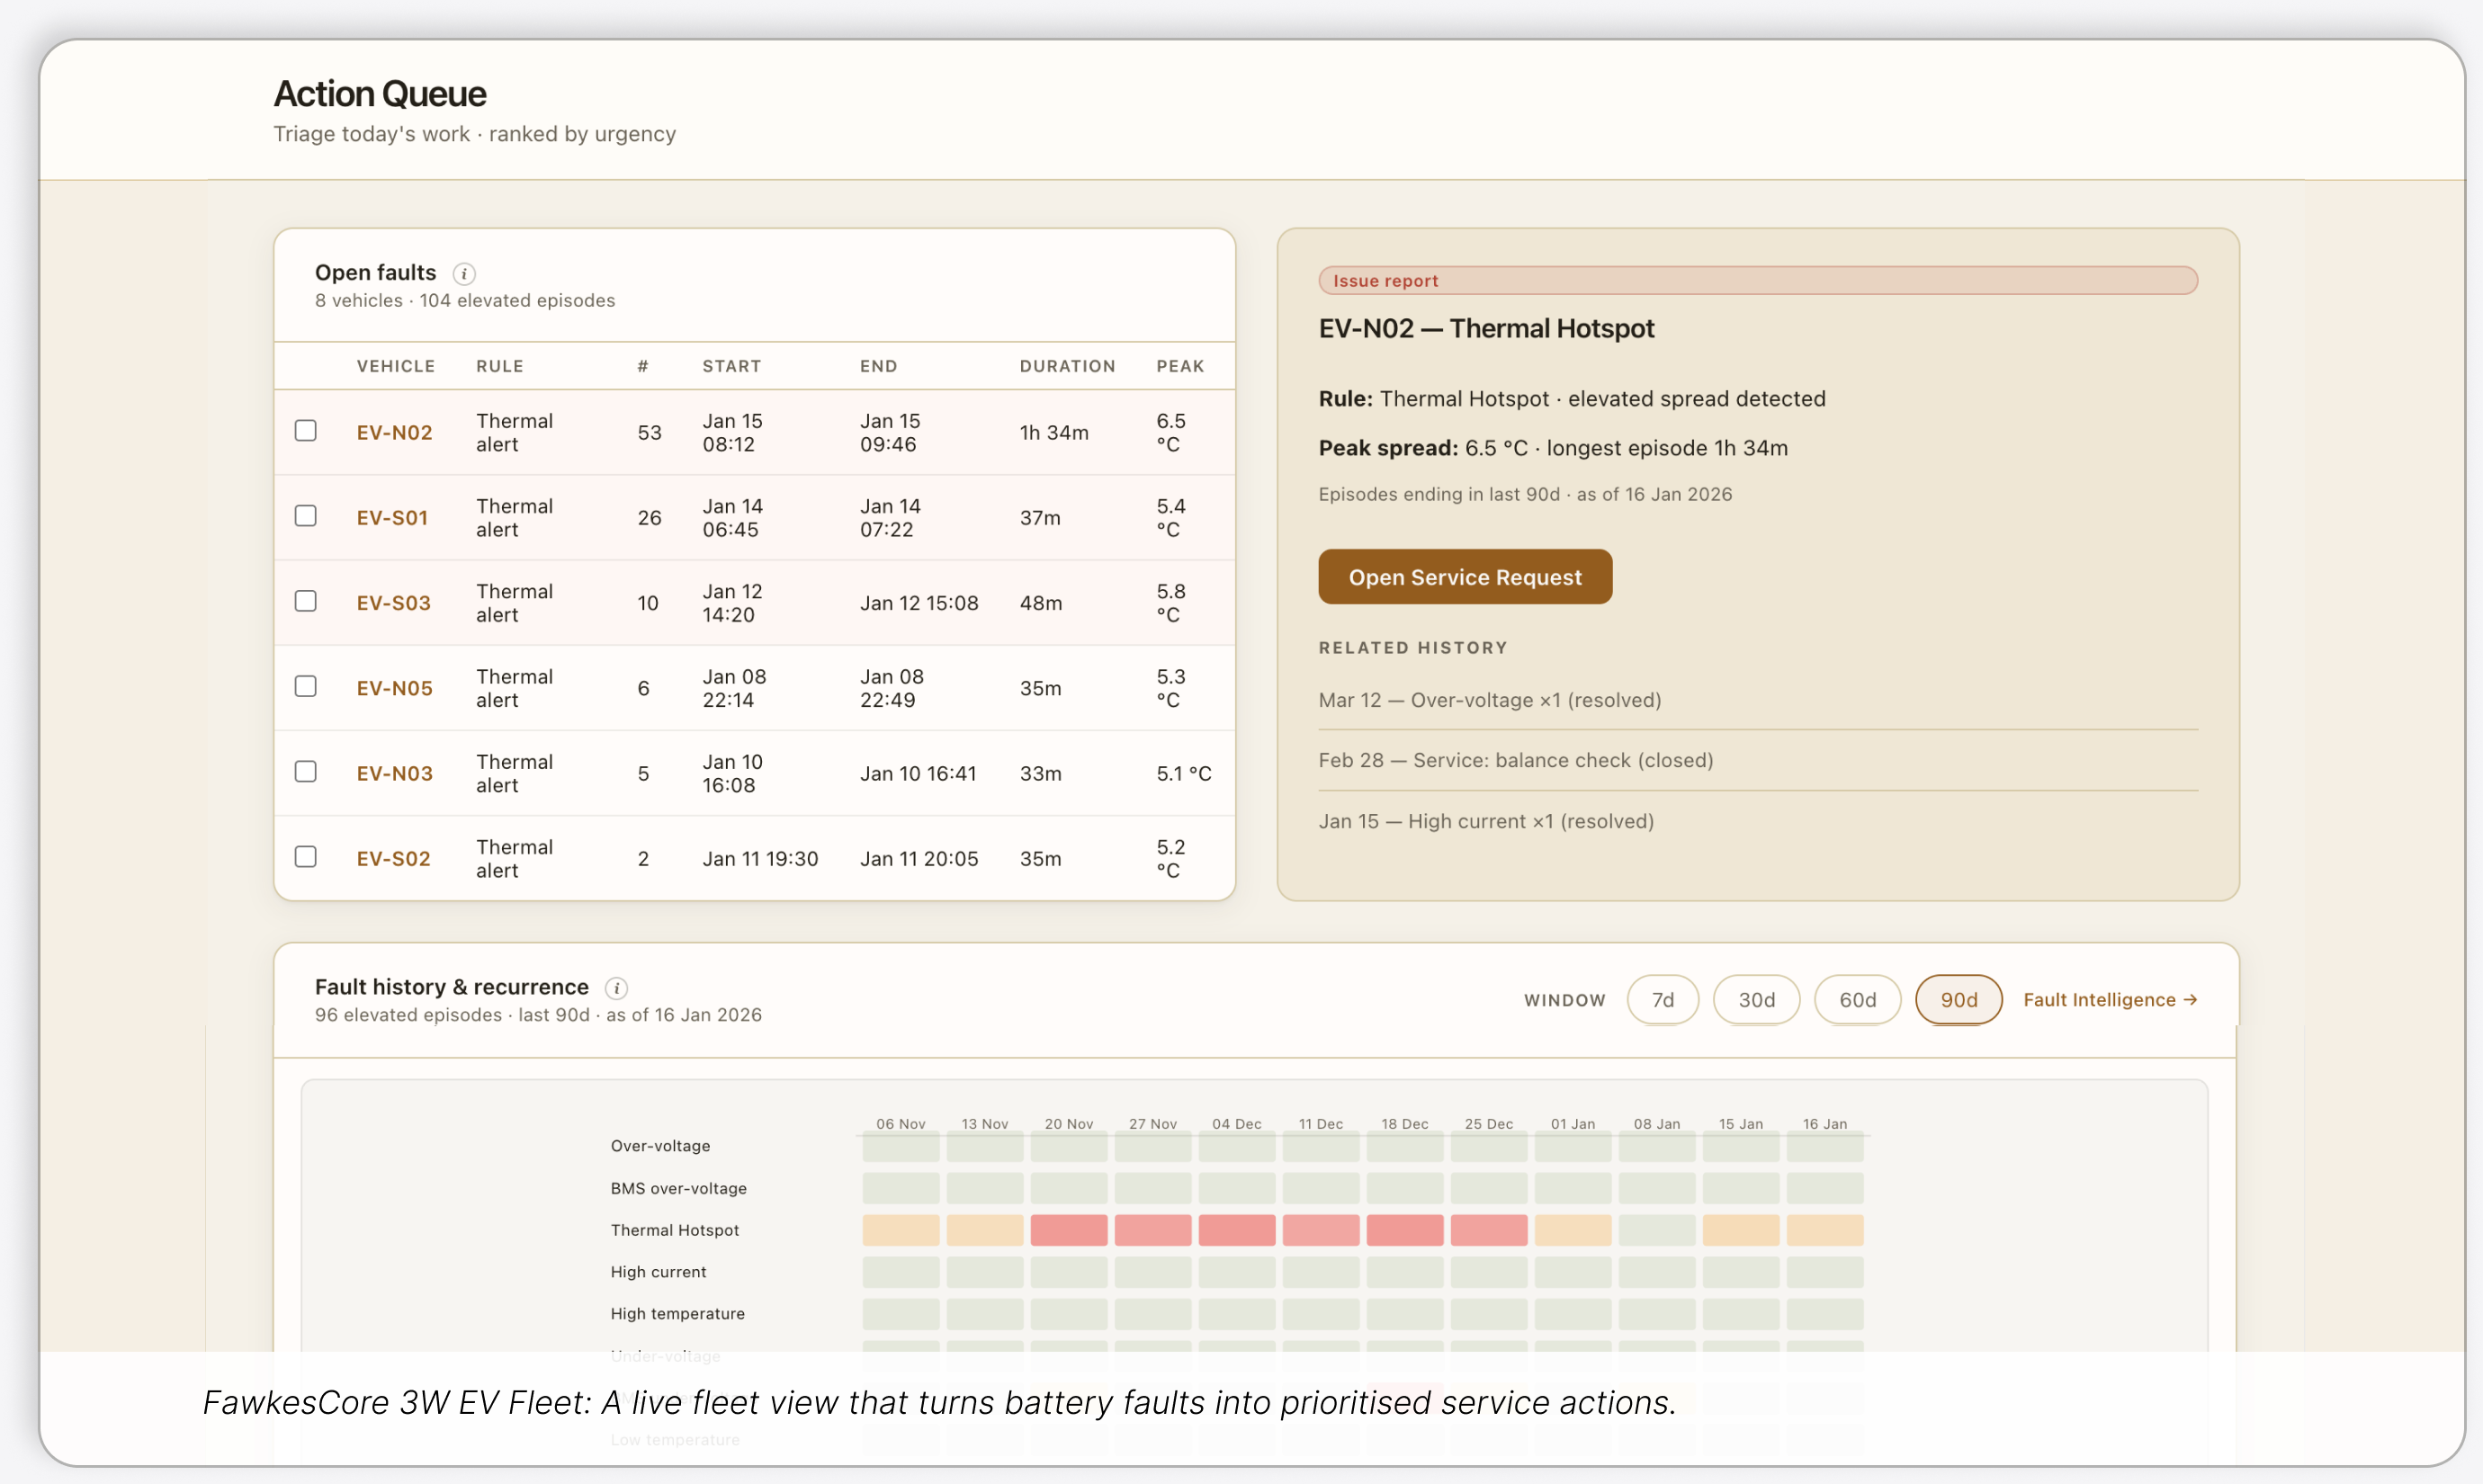Click Thermal Hotspot cell for 25 Dec

1489,1230
